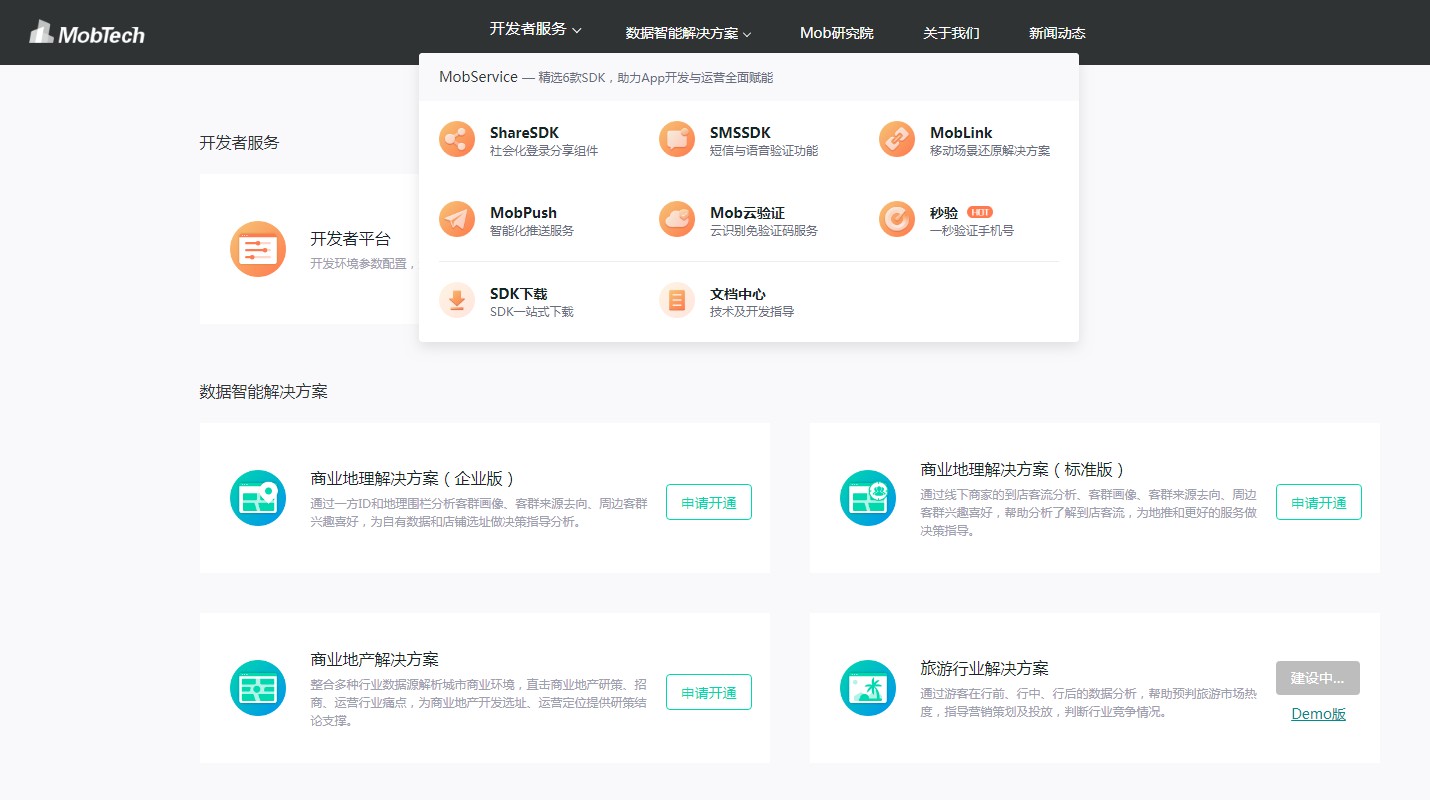This screenshot has height=800, width=1430.
Task: Click the 云识别免验证码服务 description
Action: tap(764, 231)
